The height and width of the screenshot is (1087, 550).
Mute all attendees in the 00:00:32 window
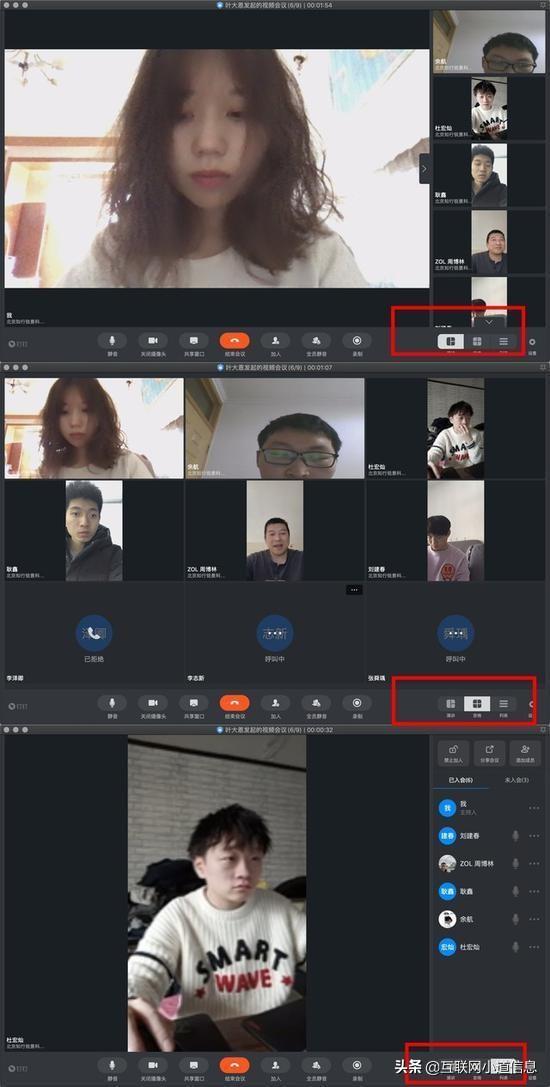click(316, 1066)
